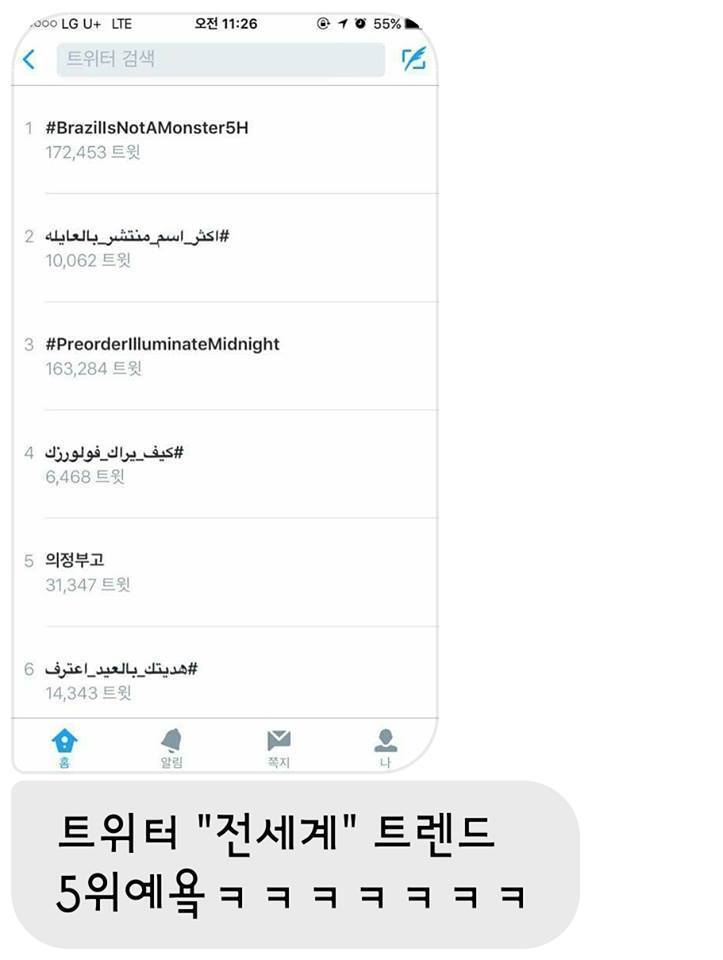Open the notifications bell icon
This screenshot has height=960, width=723.
171,748
